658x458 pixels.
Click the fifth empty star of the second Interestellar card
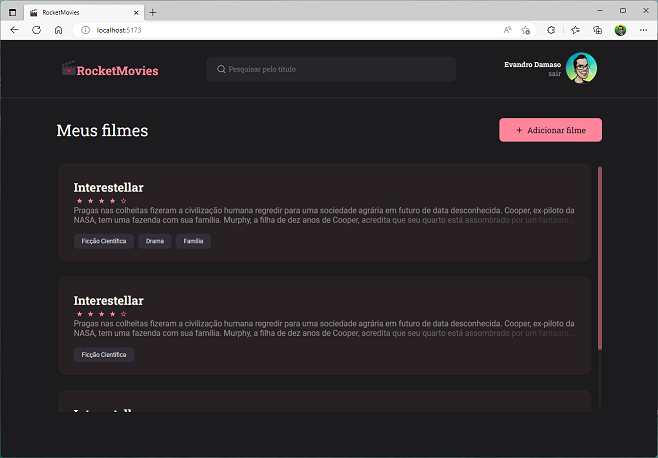pos(123,314)
